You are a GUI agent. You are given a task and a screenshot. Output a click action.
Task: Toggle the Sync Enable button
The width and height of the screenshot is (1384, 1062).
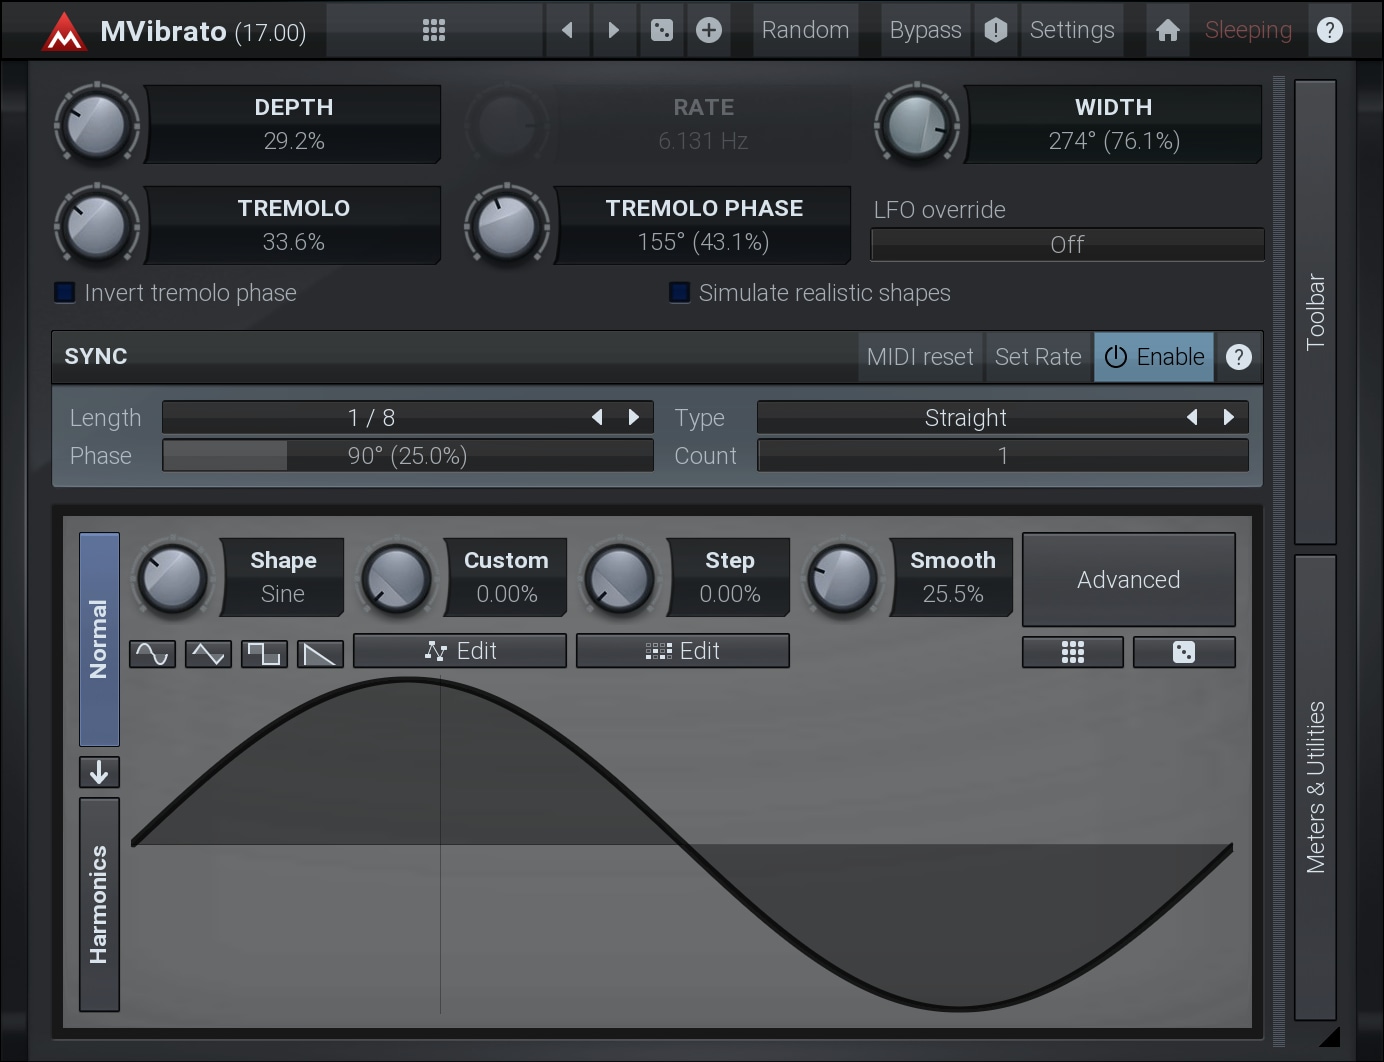(x=1154, y=357)
